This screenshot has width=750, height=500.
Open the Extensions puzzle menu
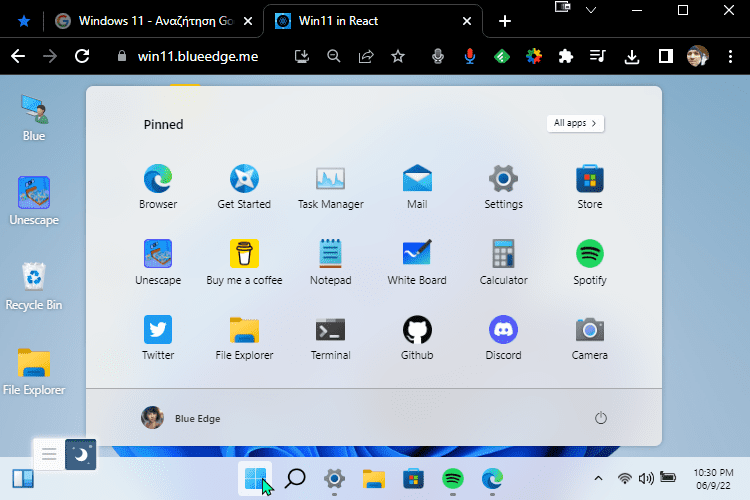(x=566, y=56)
